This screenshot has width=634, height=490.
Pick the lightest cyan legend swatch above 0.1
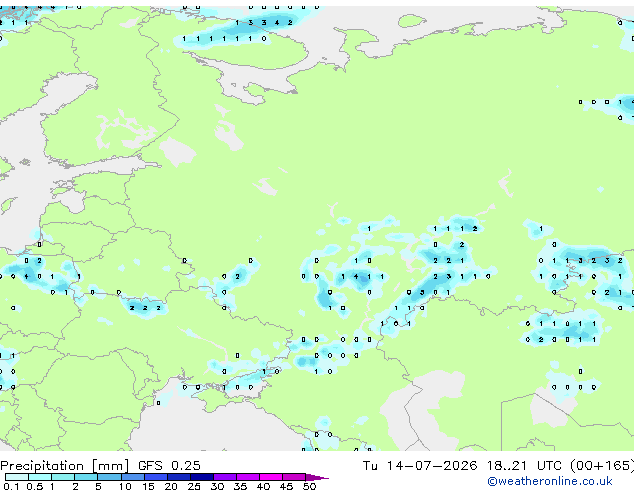tap(17, 477)
